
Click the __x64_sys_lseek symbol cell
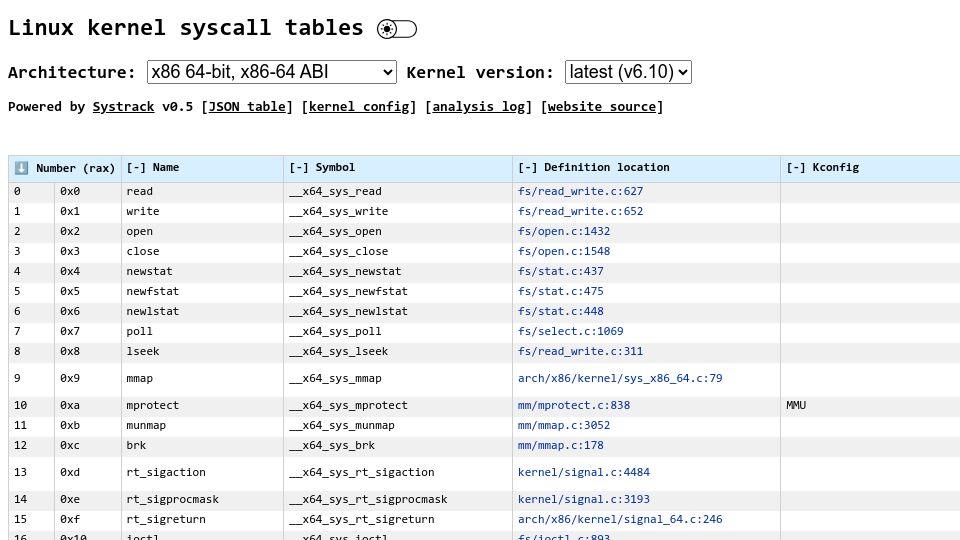pos(398,351)
